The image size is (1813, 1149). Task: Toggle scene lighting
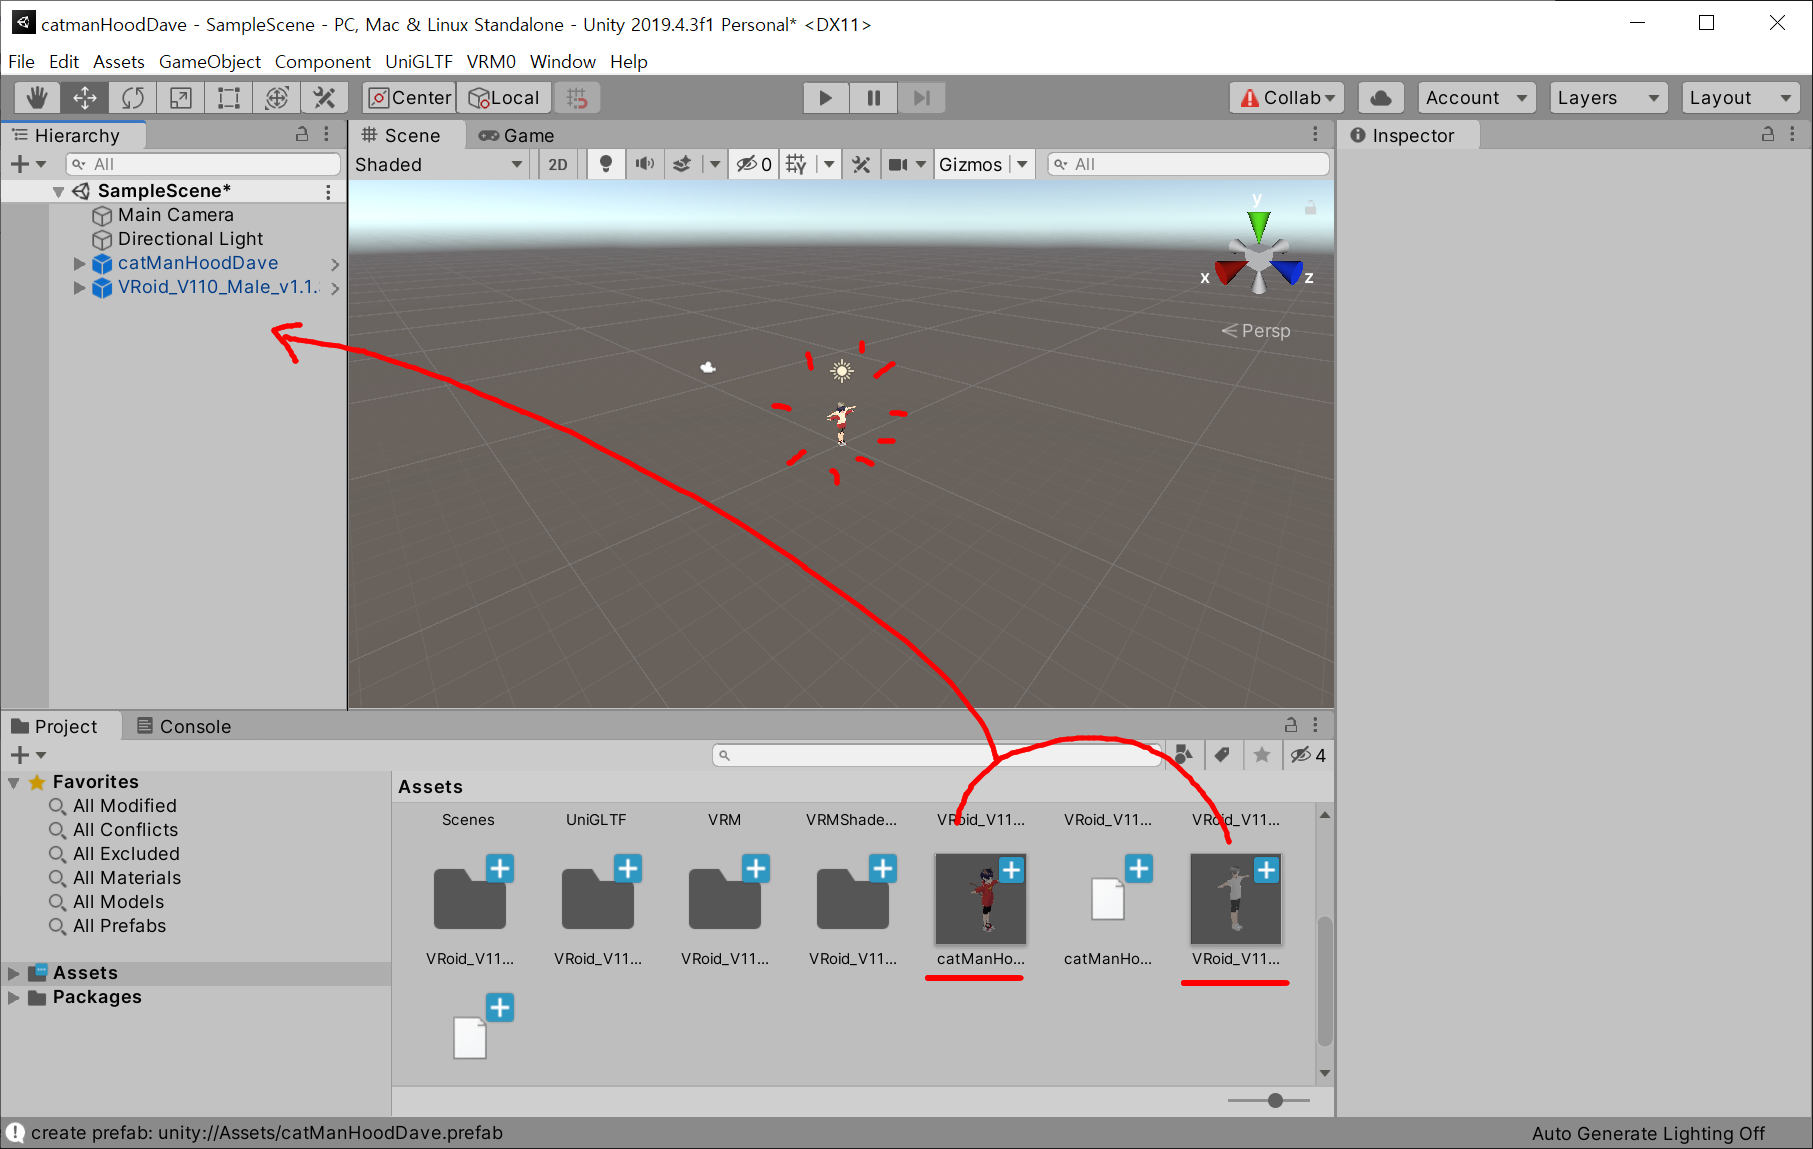point(605,164)
